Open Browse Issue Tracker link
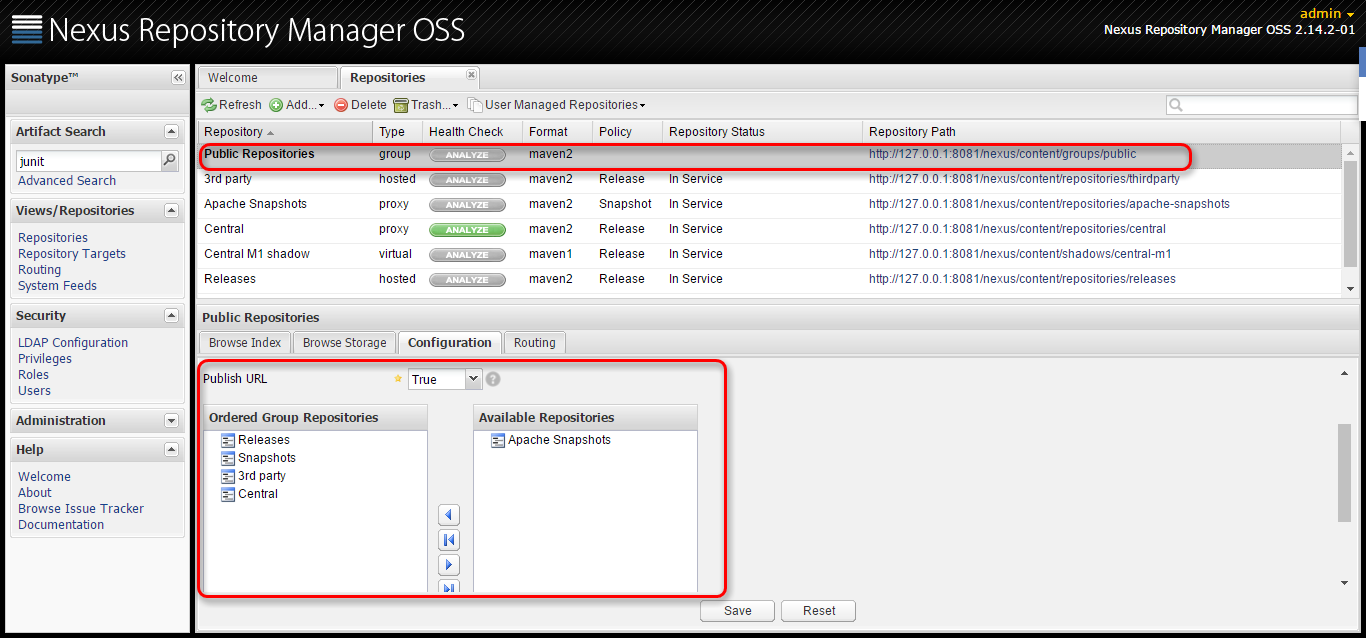1366x638 pixels. pos(81,509)
